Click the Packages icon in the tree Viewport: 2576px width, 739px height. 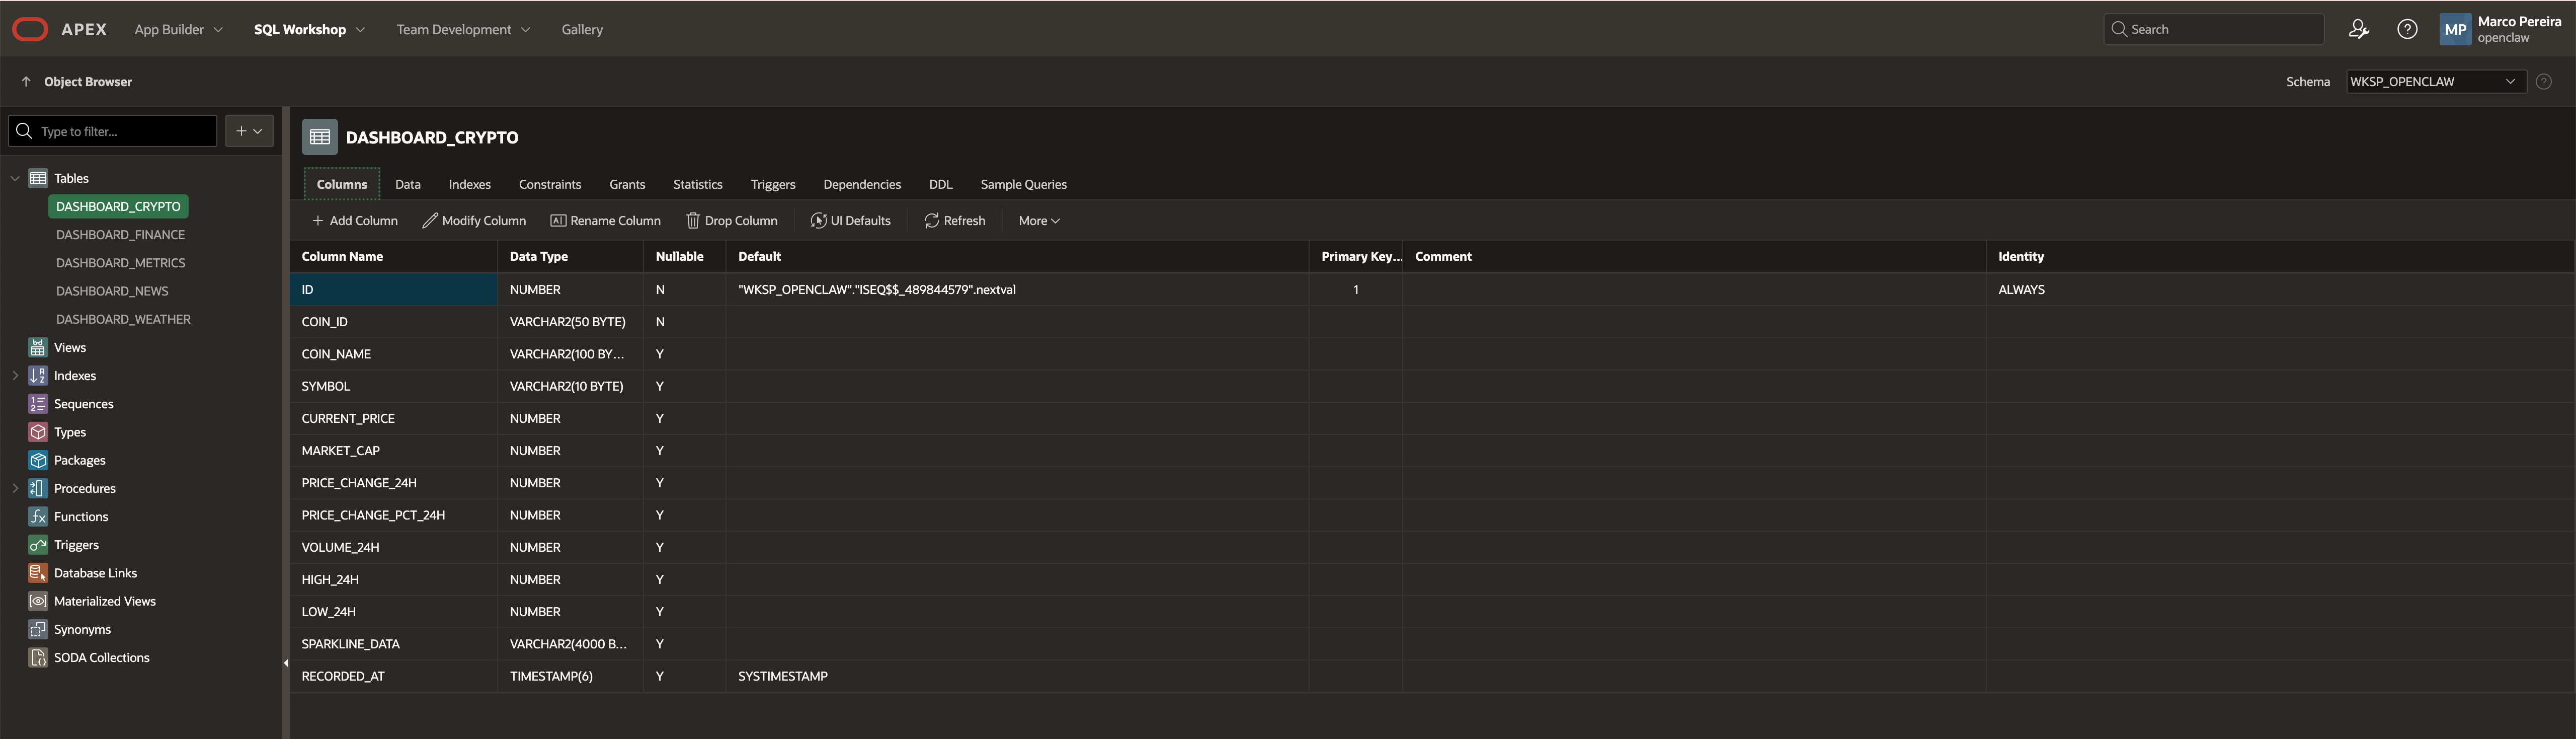pos(38,460)
